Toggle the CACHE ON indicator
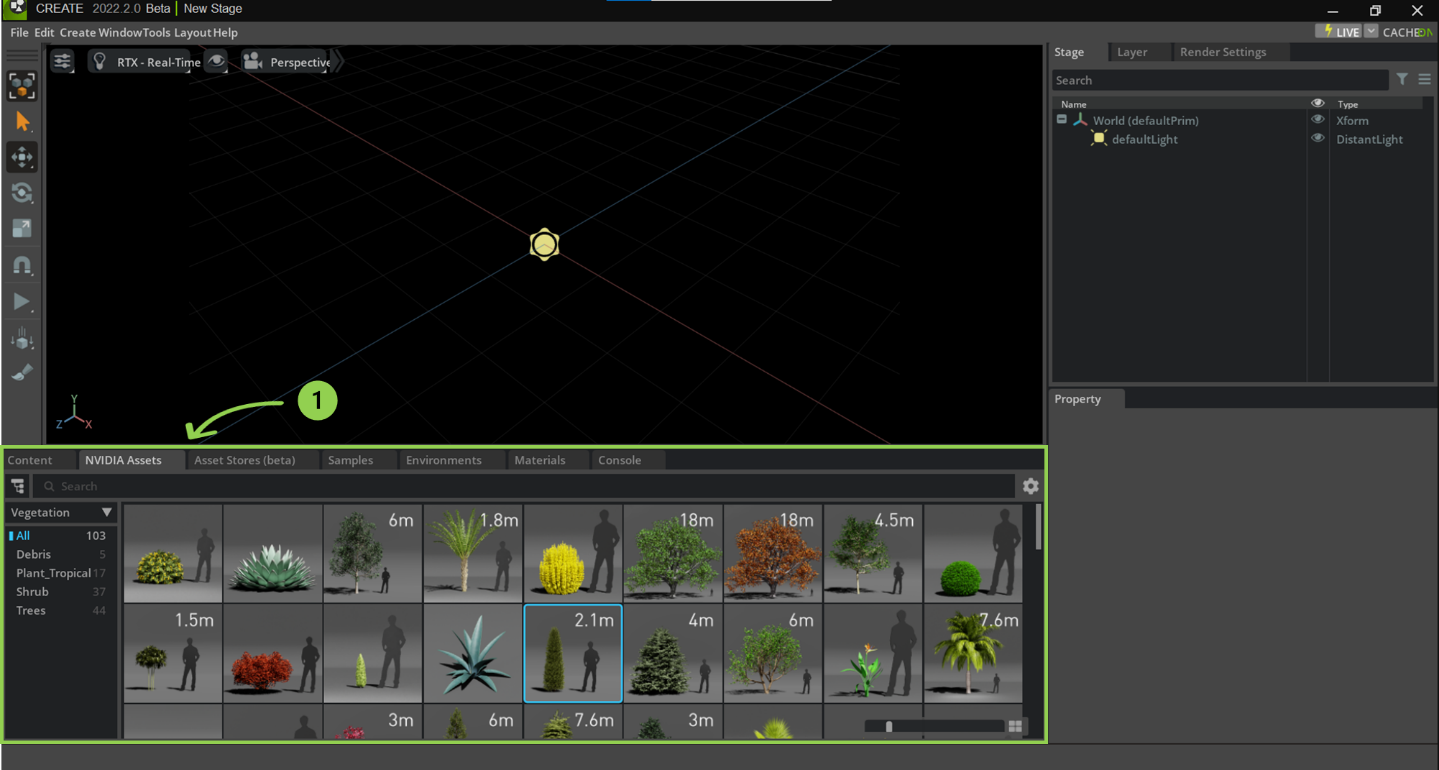Image resolution: width=1439 pixels, height=770 pixels. tap(1408, 32)
